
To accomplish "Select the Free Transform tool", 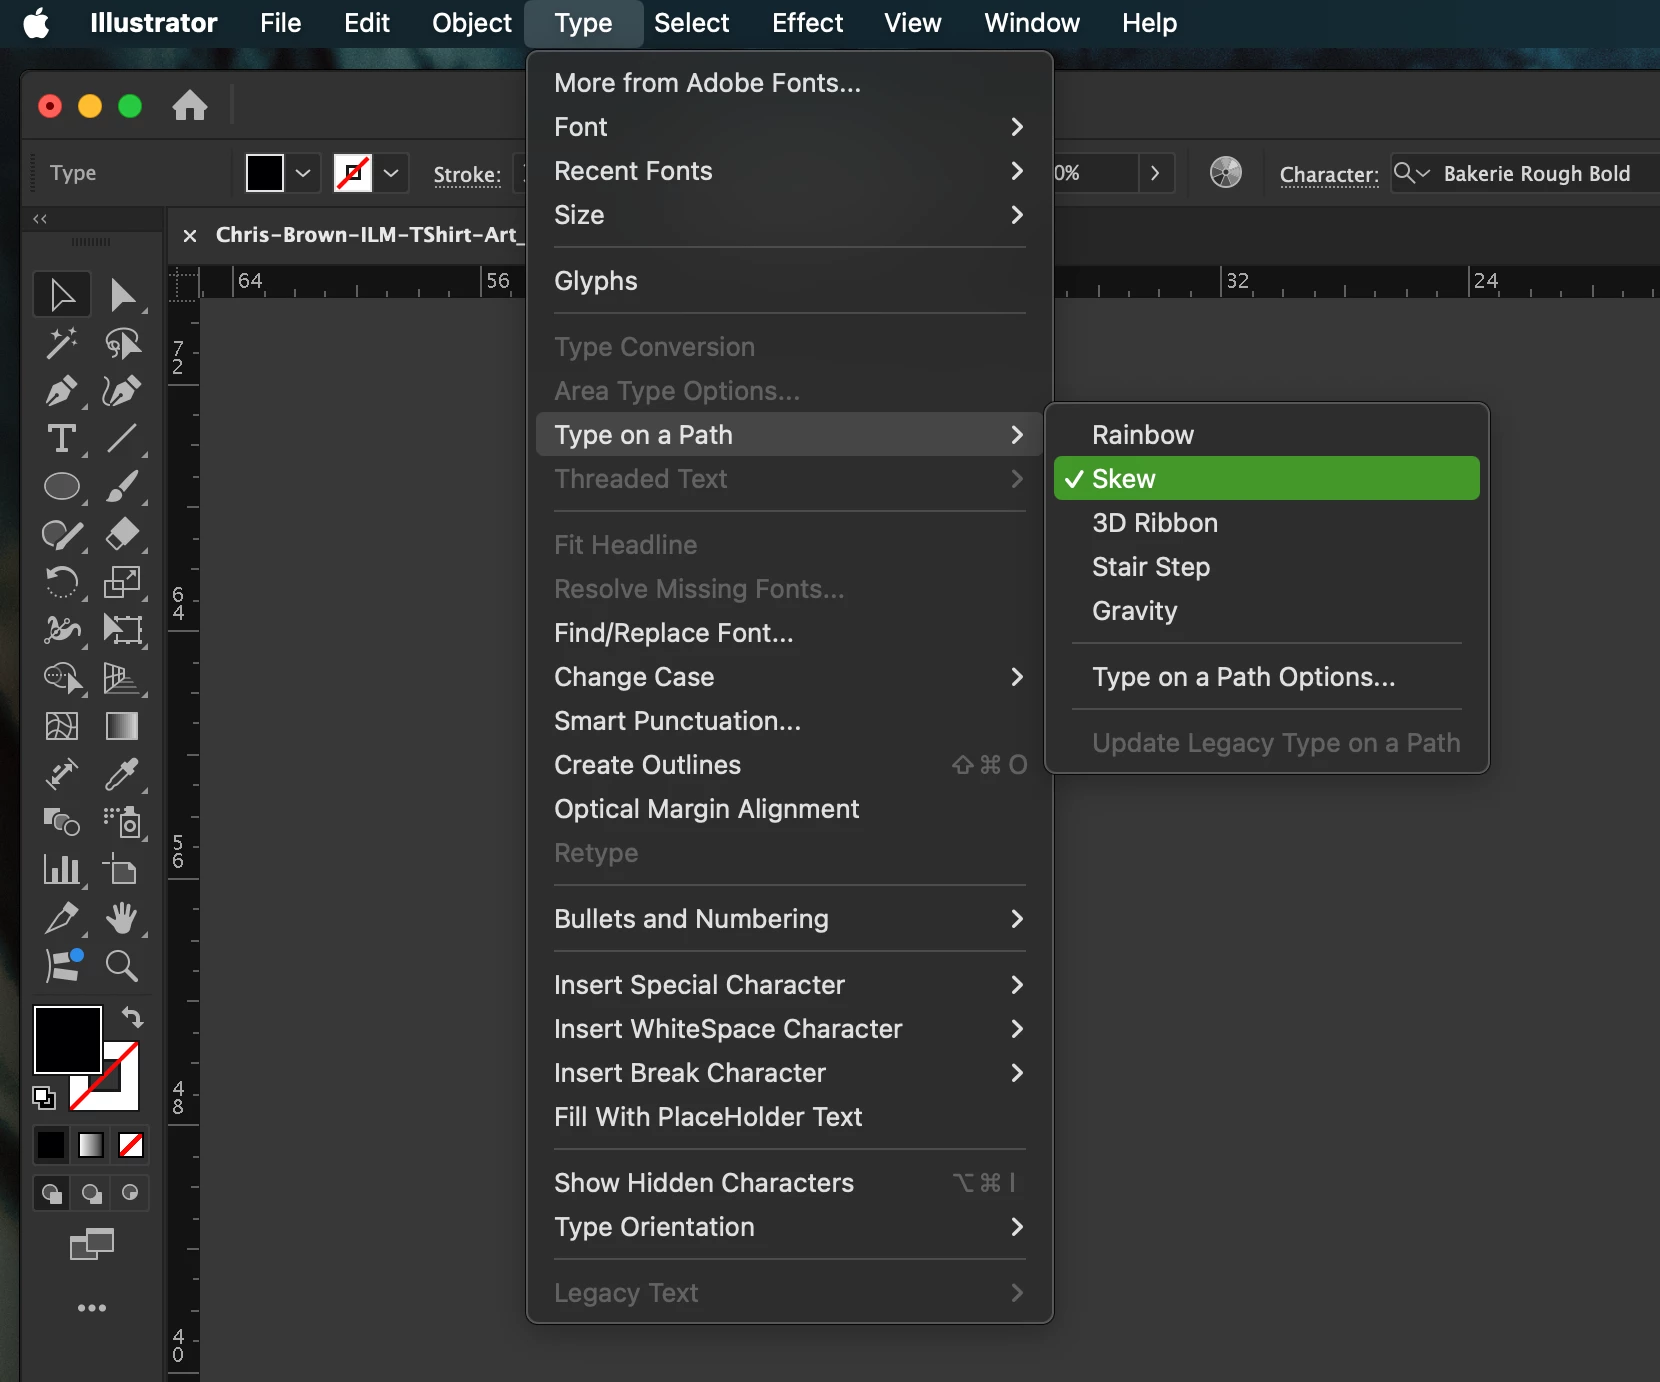I will coord(122,630).
